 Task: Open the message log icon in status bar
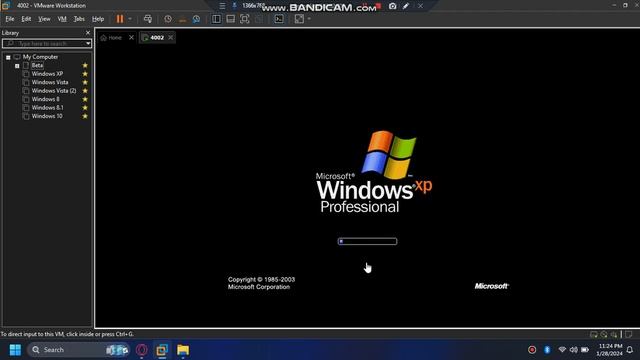click(x=629, y=334)
